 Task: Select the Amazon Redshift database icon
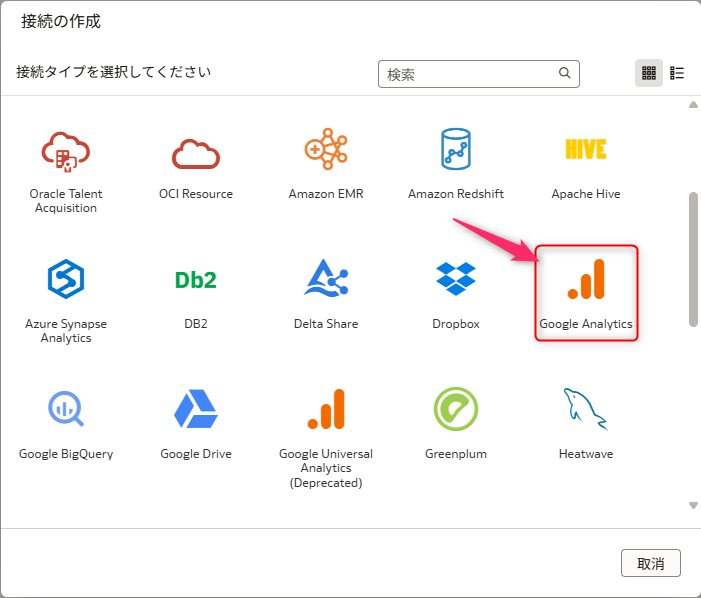coord(456,149)
